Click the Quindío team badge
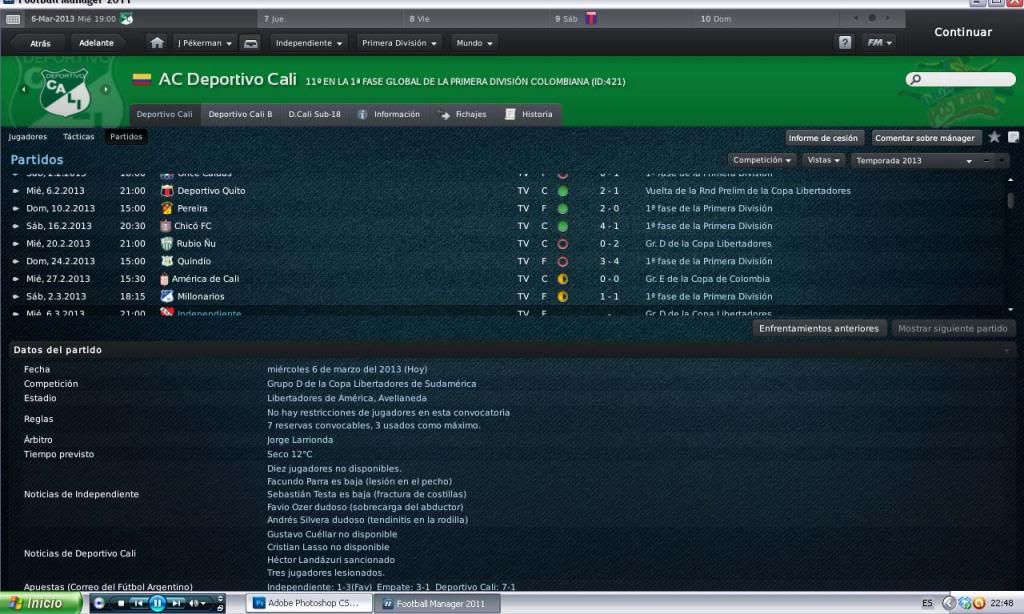Screen dimensions: 1024x614 pyautogui.click(x=167, y=261)
